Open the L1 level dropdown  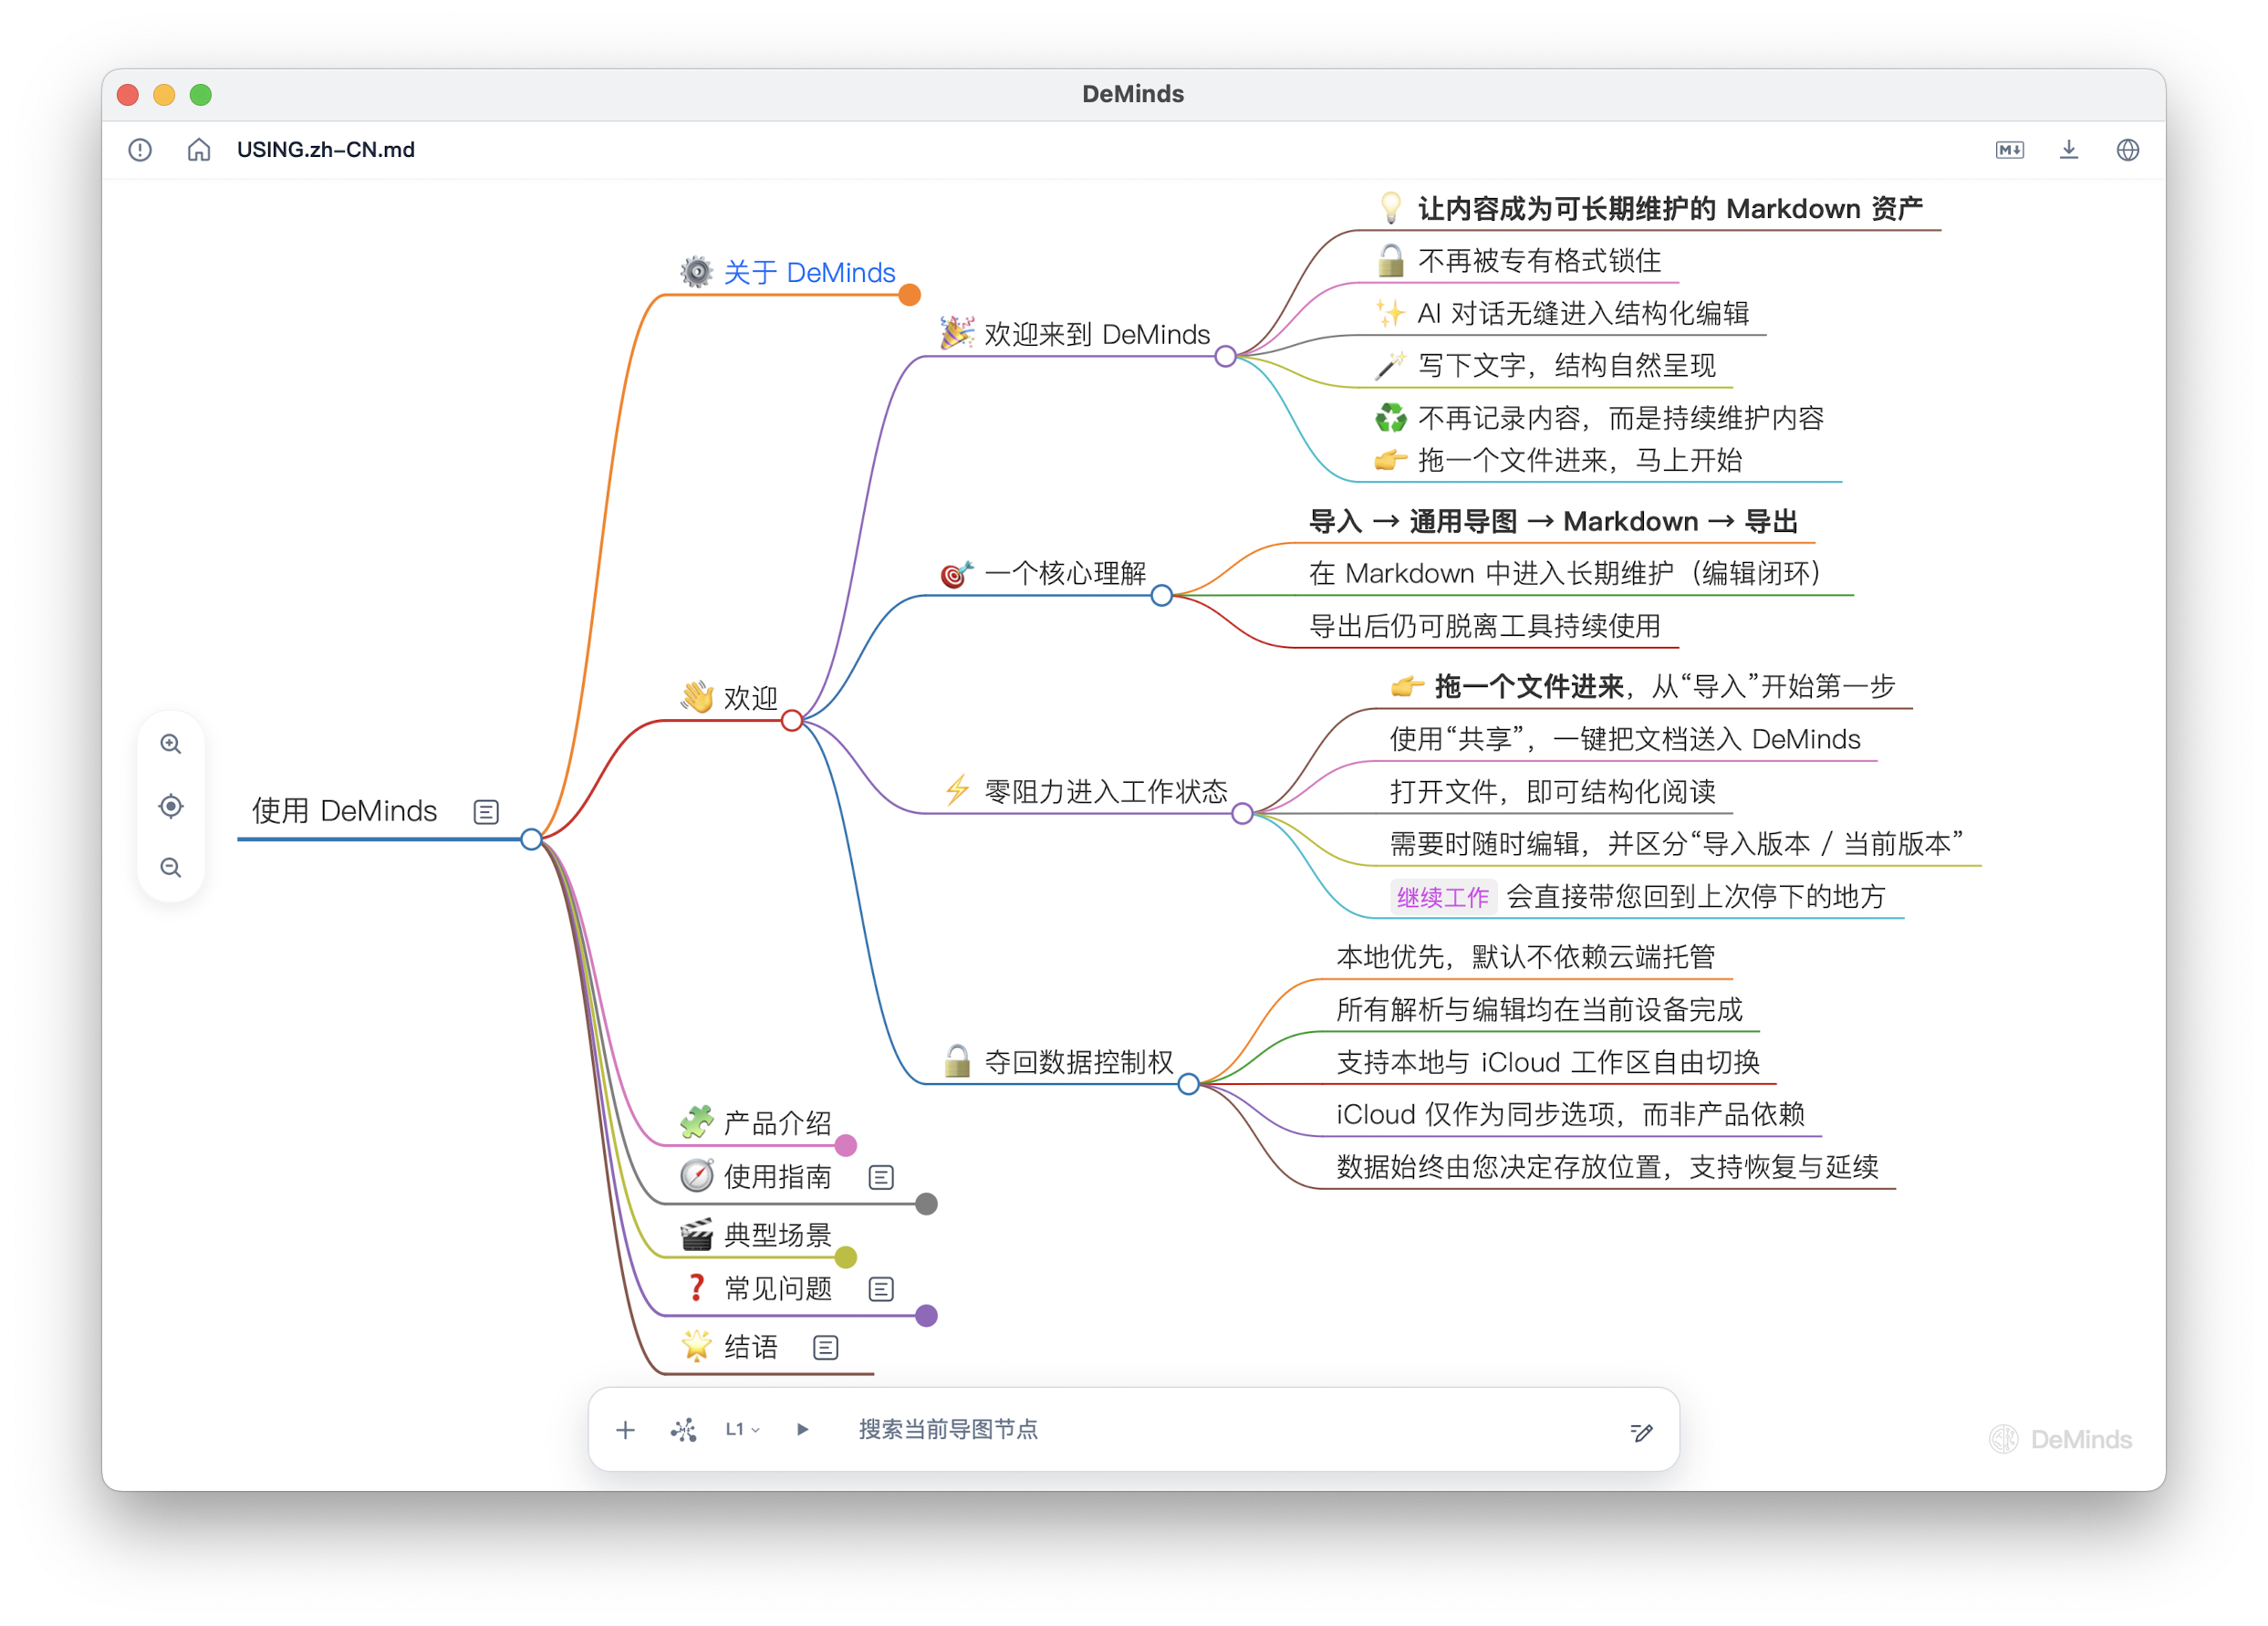tap(742, 1430)
